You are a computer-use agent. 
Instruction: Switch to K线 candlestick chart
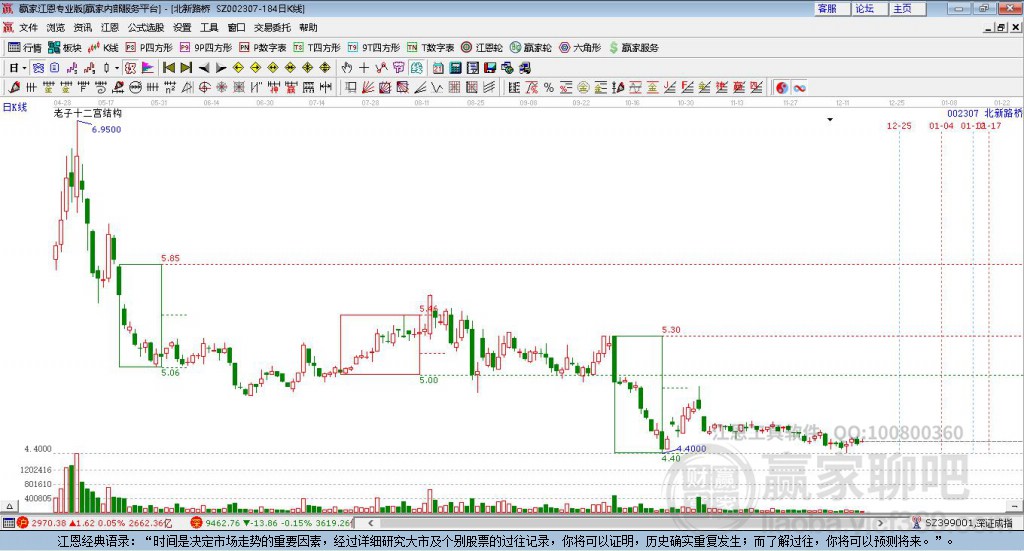point(103,48)
